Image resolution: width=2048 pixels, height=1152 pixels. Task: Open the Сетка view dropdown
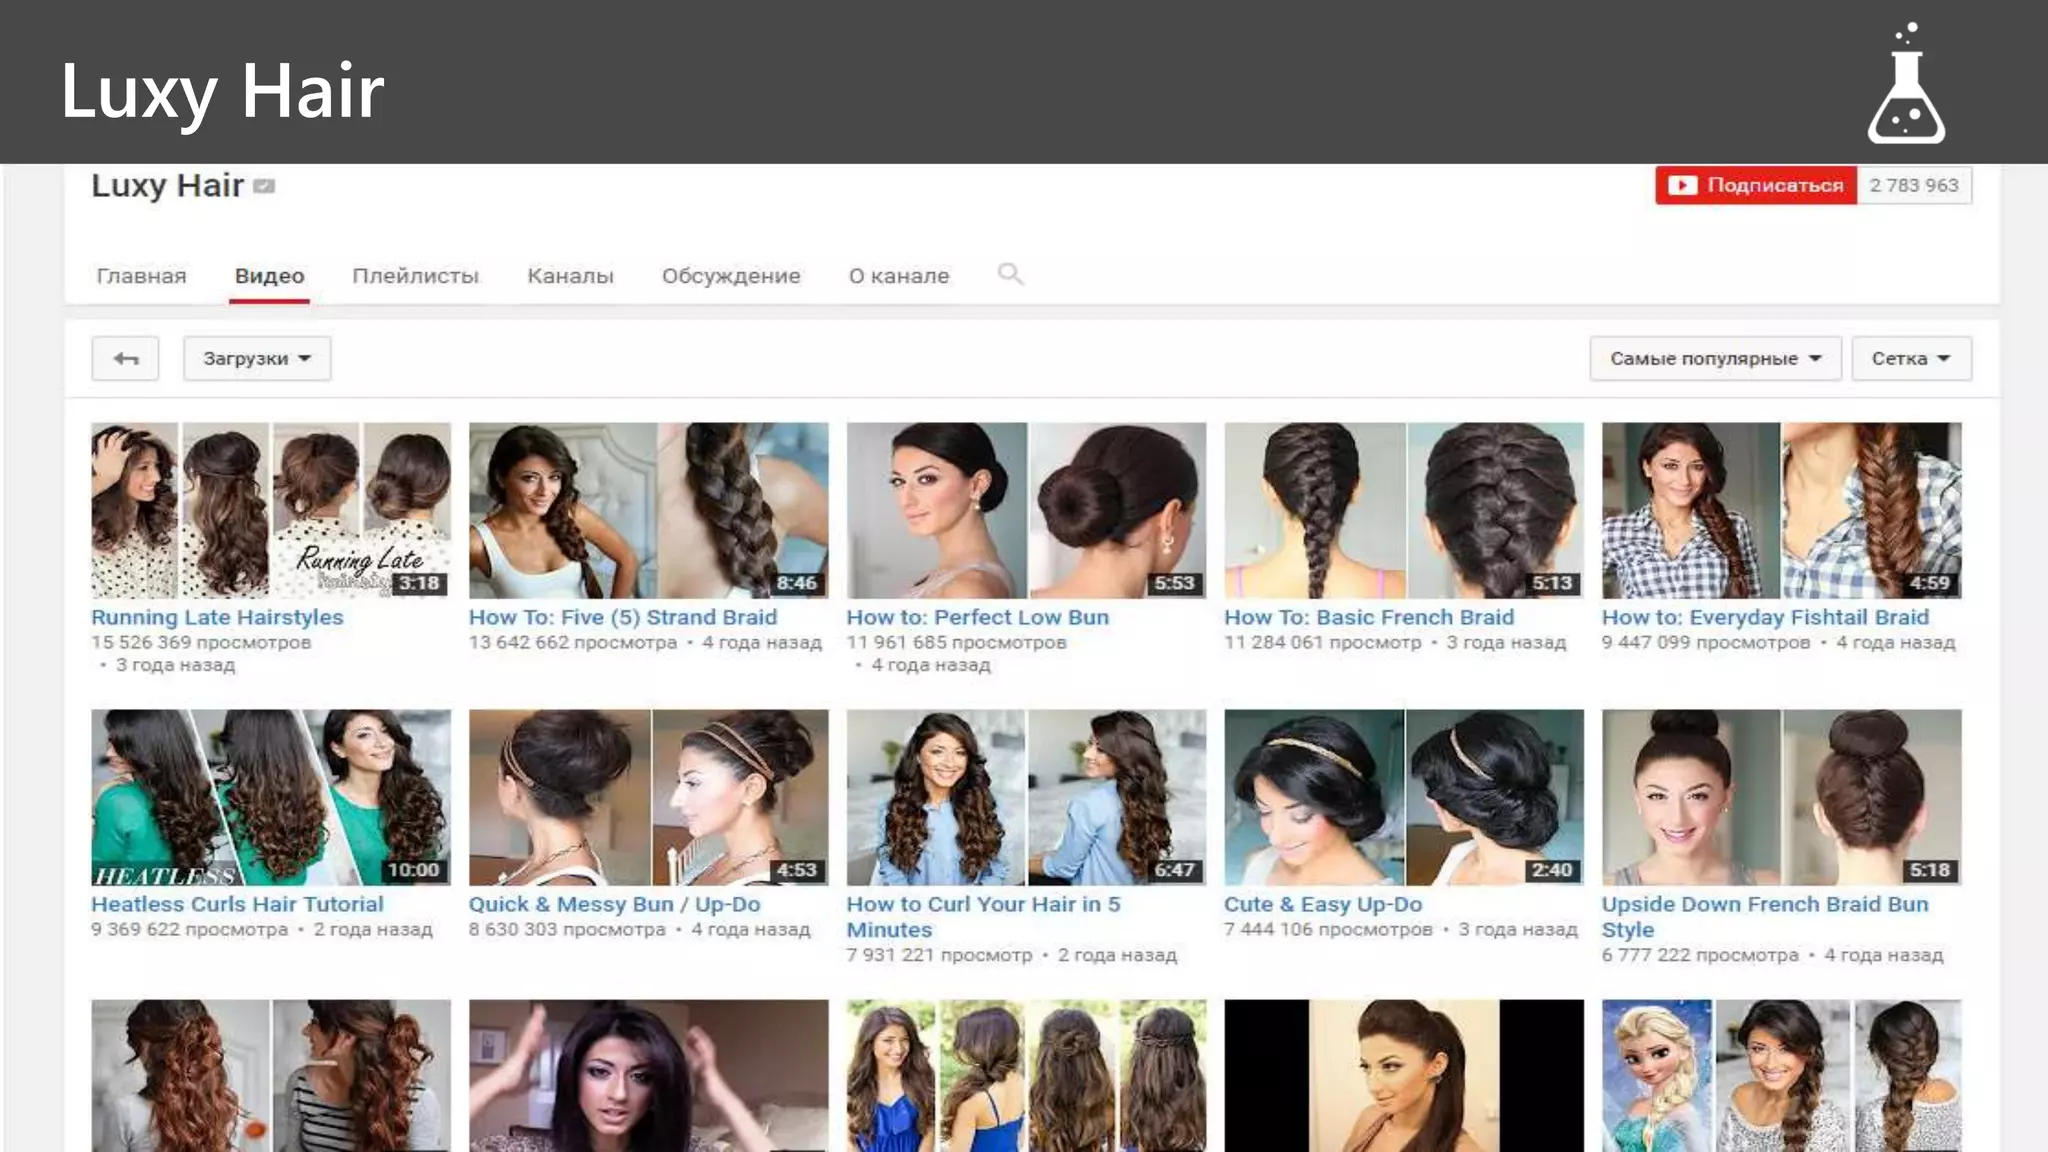[x=1911, y=358]
